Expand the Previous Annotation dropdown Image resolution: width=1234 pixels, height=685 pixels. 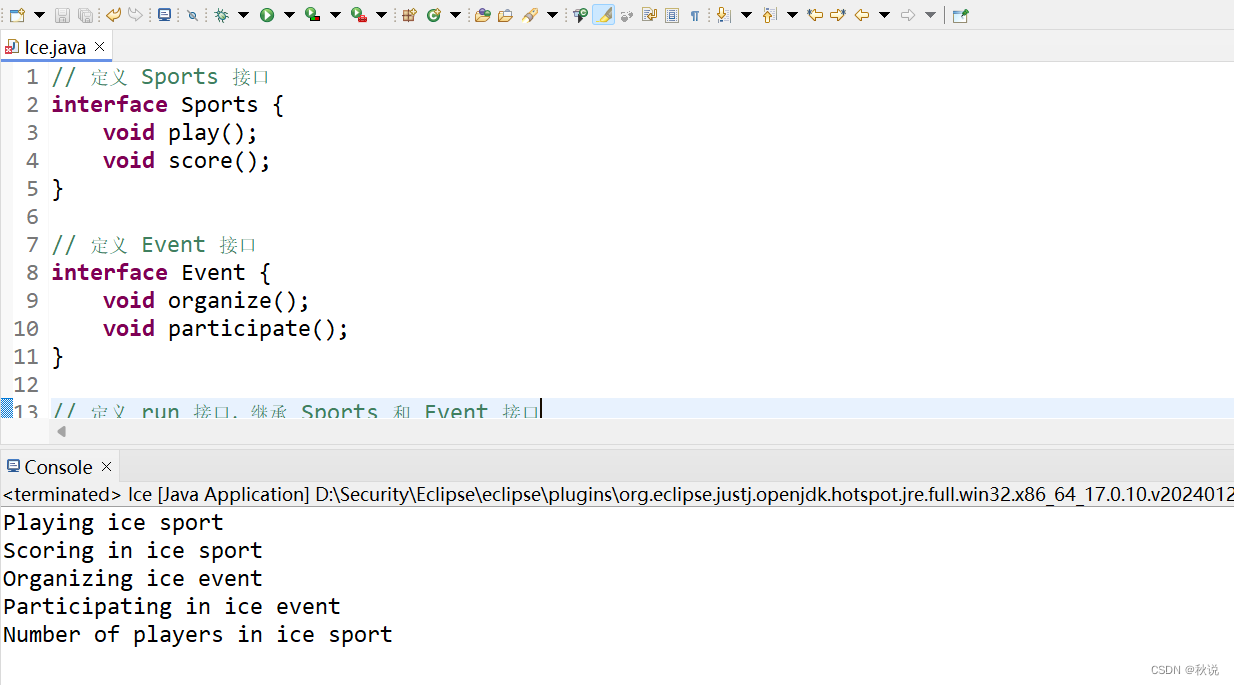[792, 15]
